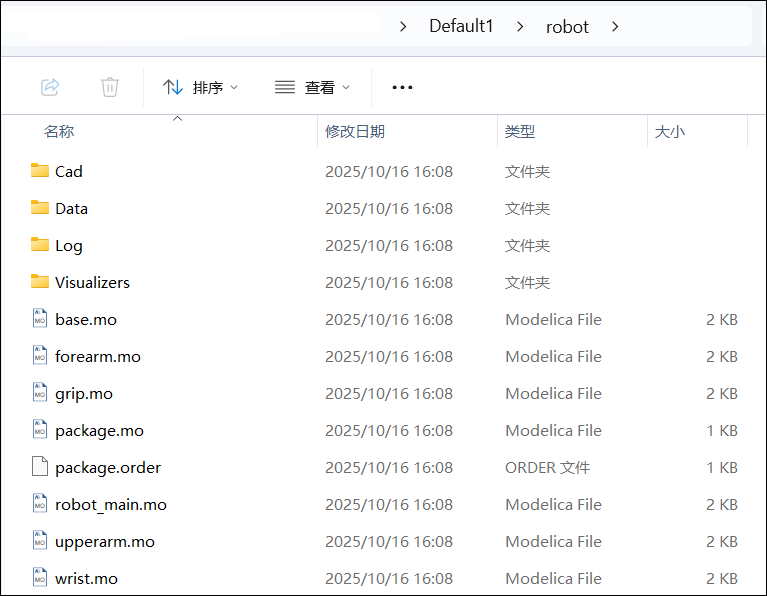Select the Data folder icon
This screenshot has height=596, width=767.
pyautogui.click(x=40, y=207)
